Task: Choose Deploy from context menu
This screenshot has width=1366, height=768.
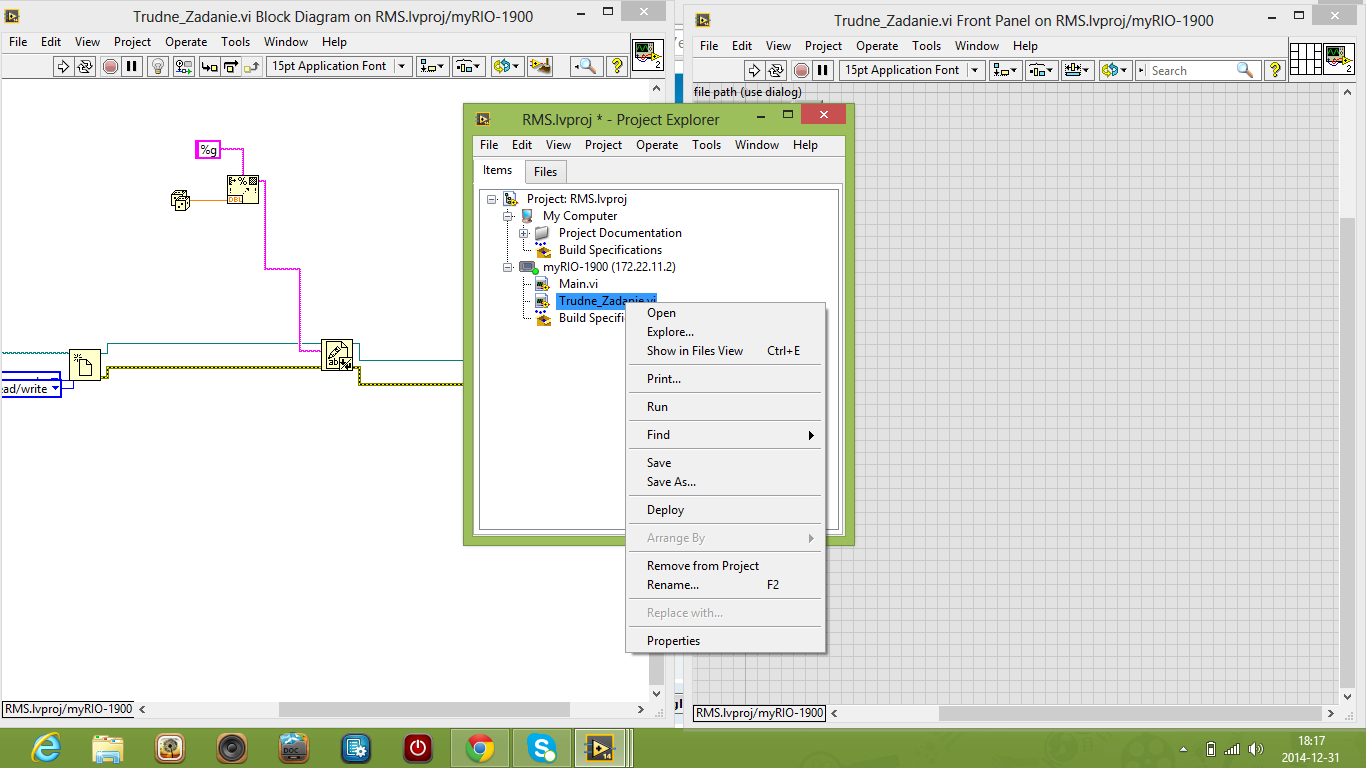Action: 725,510
